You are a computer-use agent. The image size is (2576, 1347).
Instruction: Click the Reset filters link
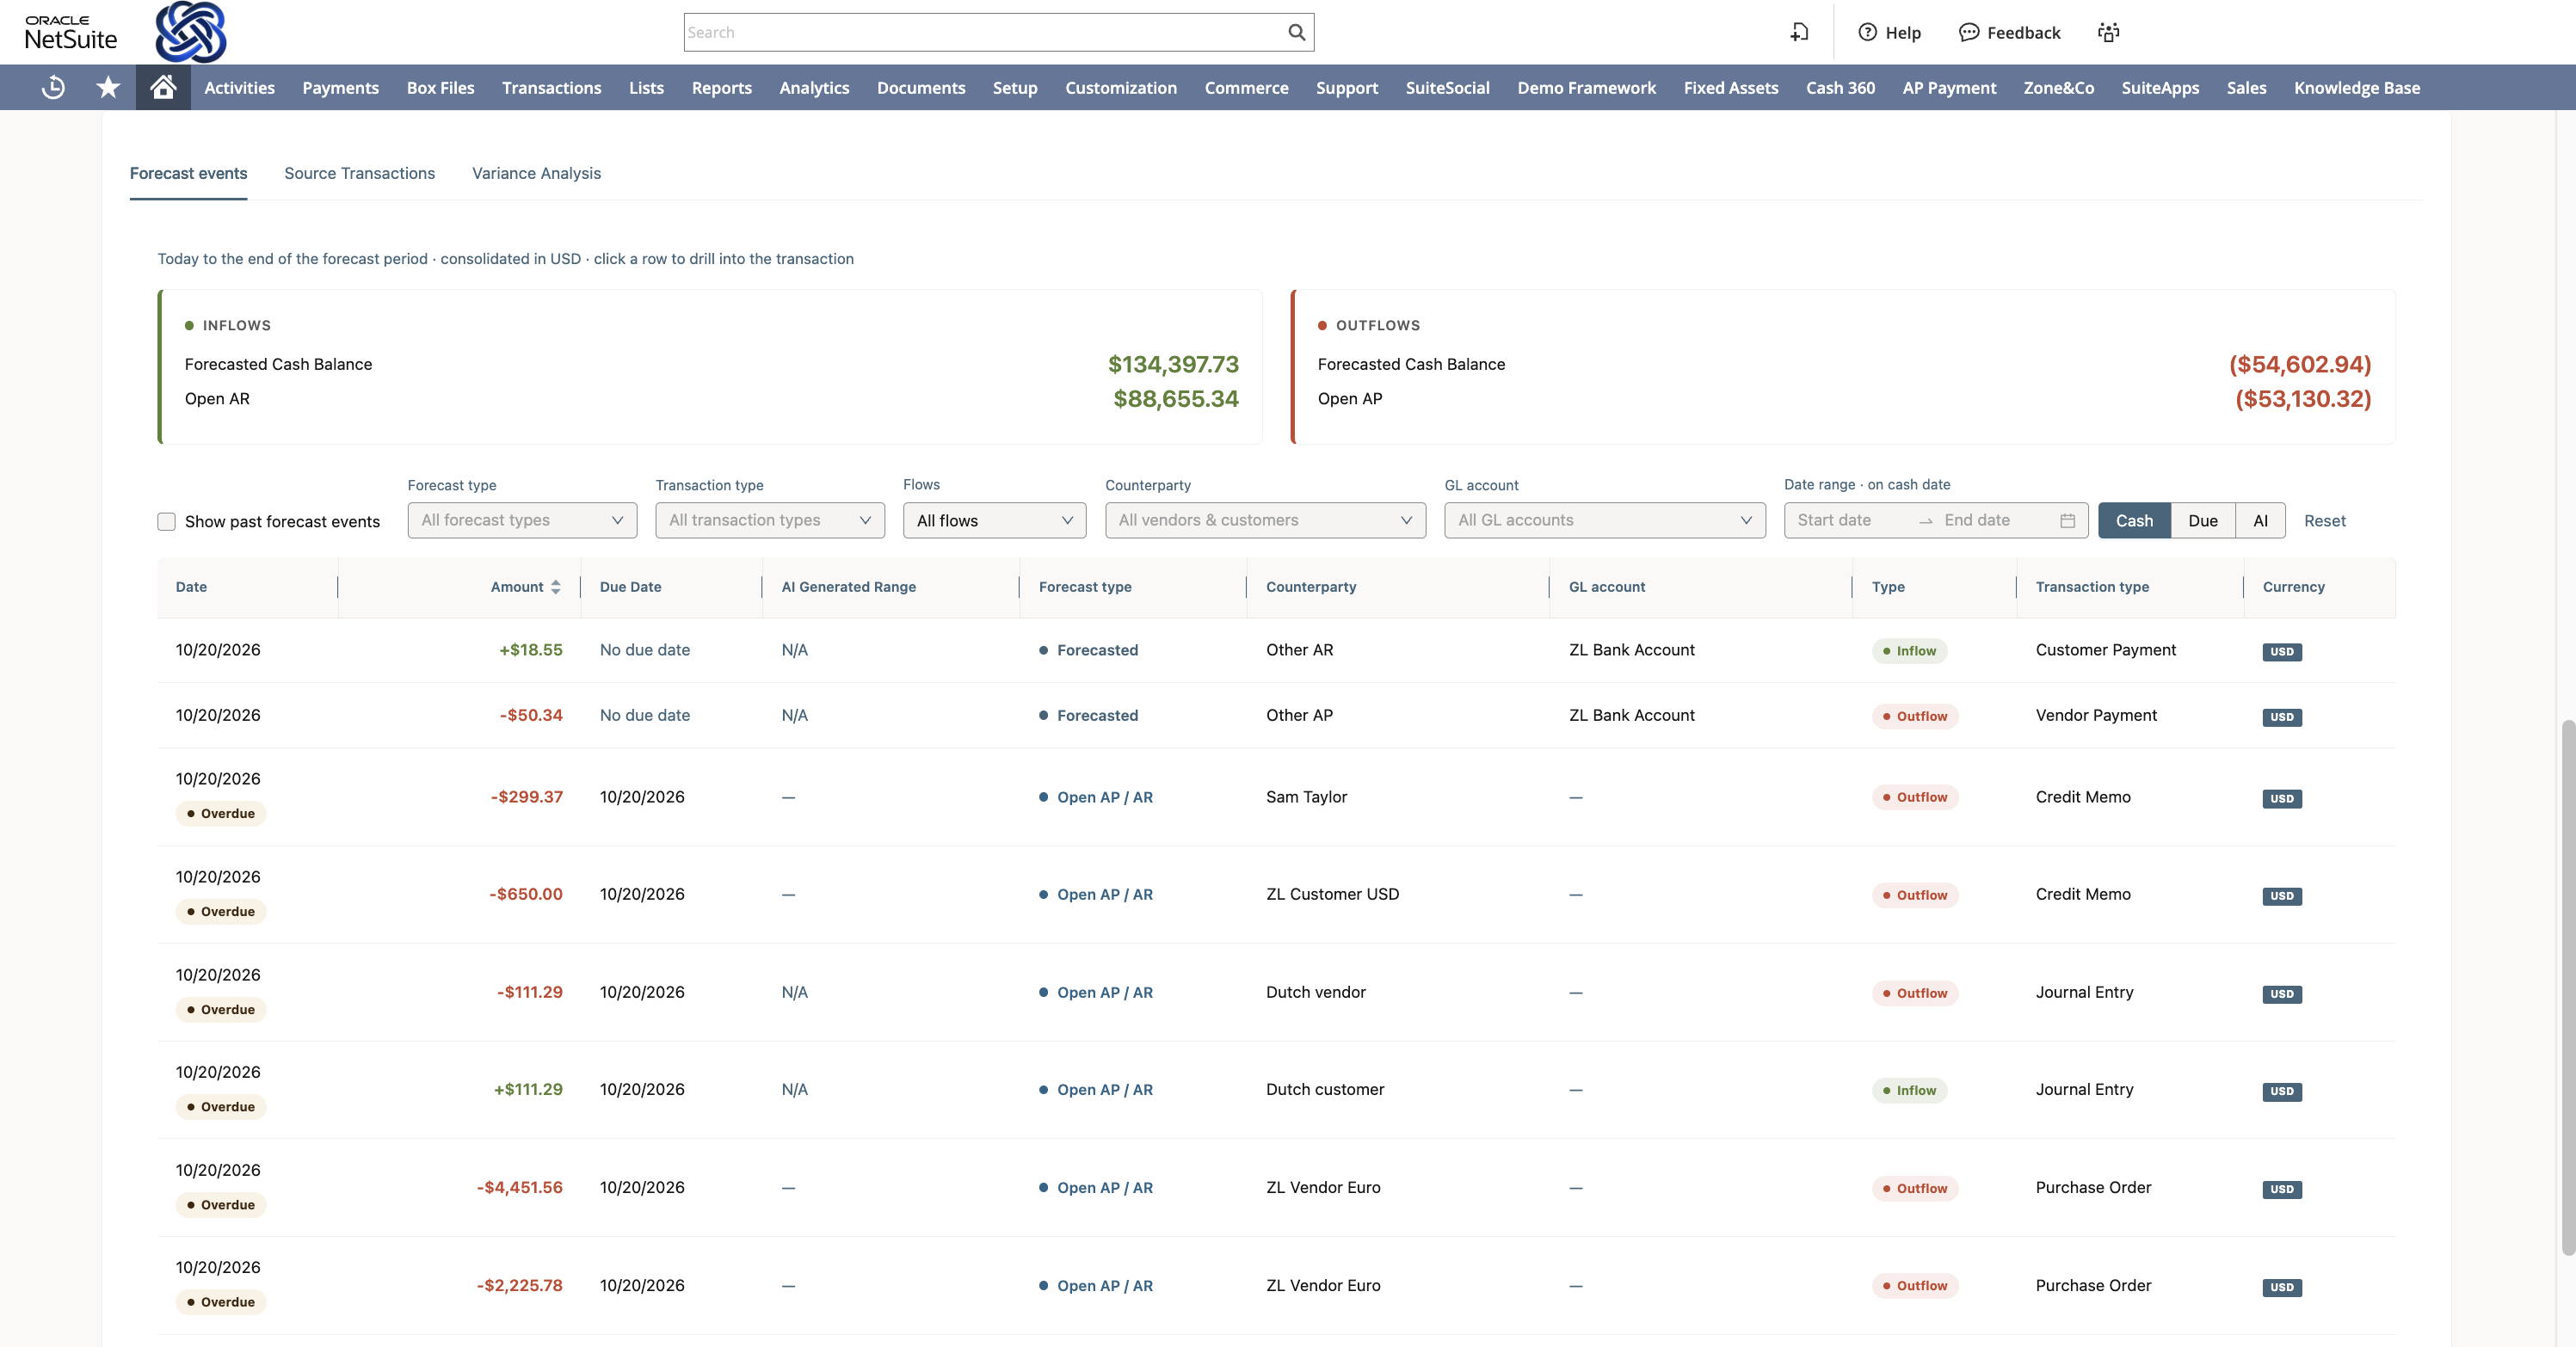point(2324,520)
